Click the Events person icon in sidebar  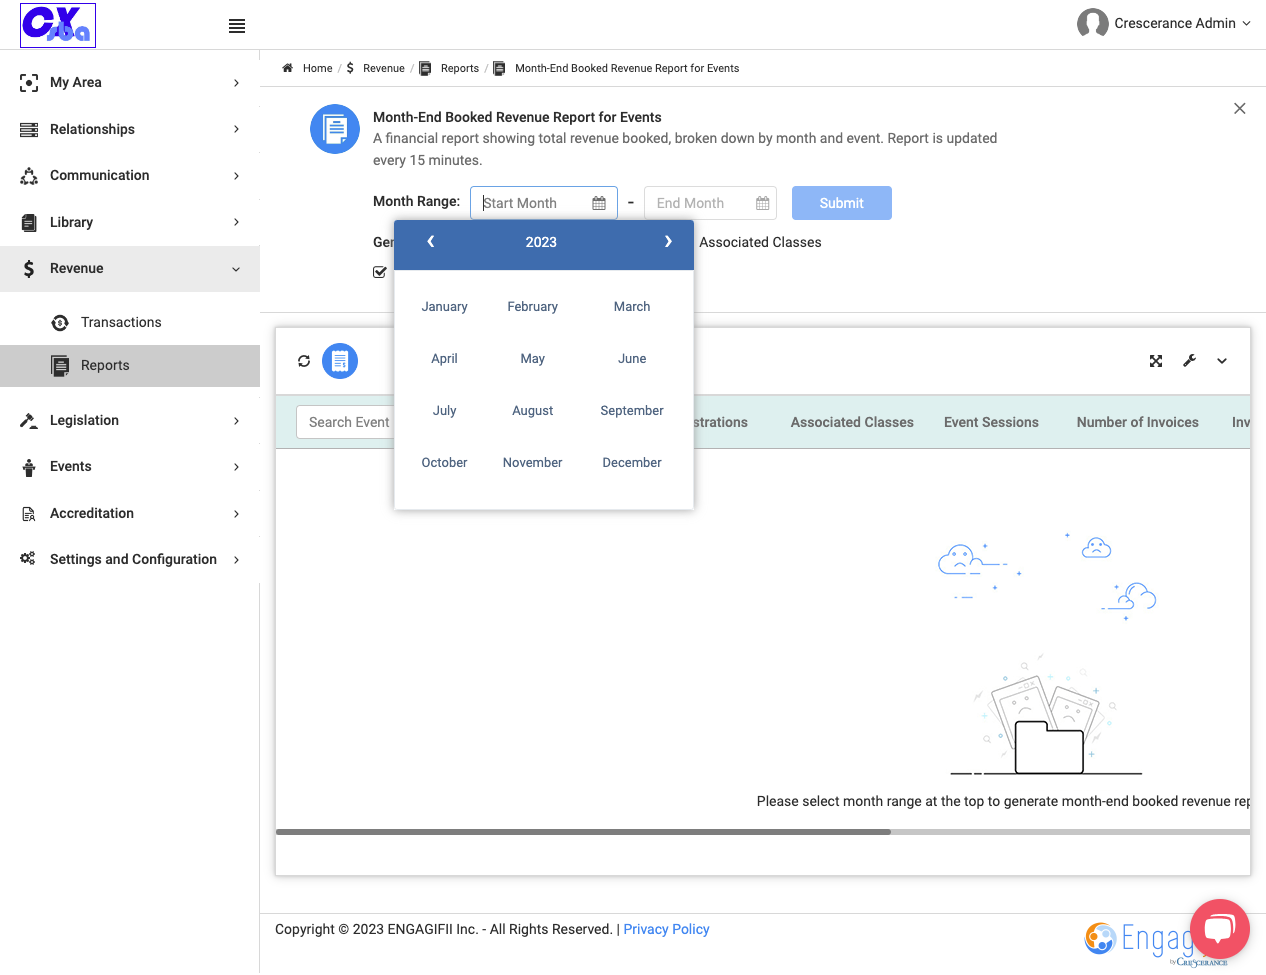click(29, 467)
